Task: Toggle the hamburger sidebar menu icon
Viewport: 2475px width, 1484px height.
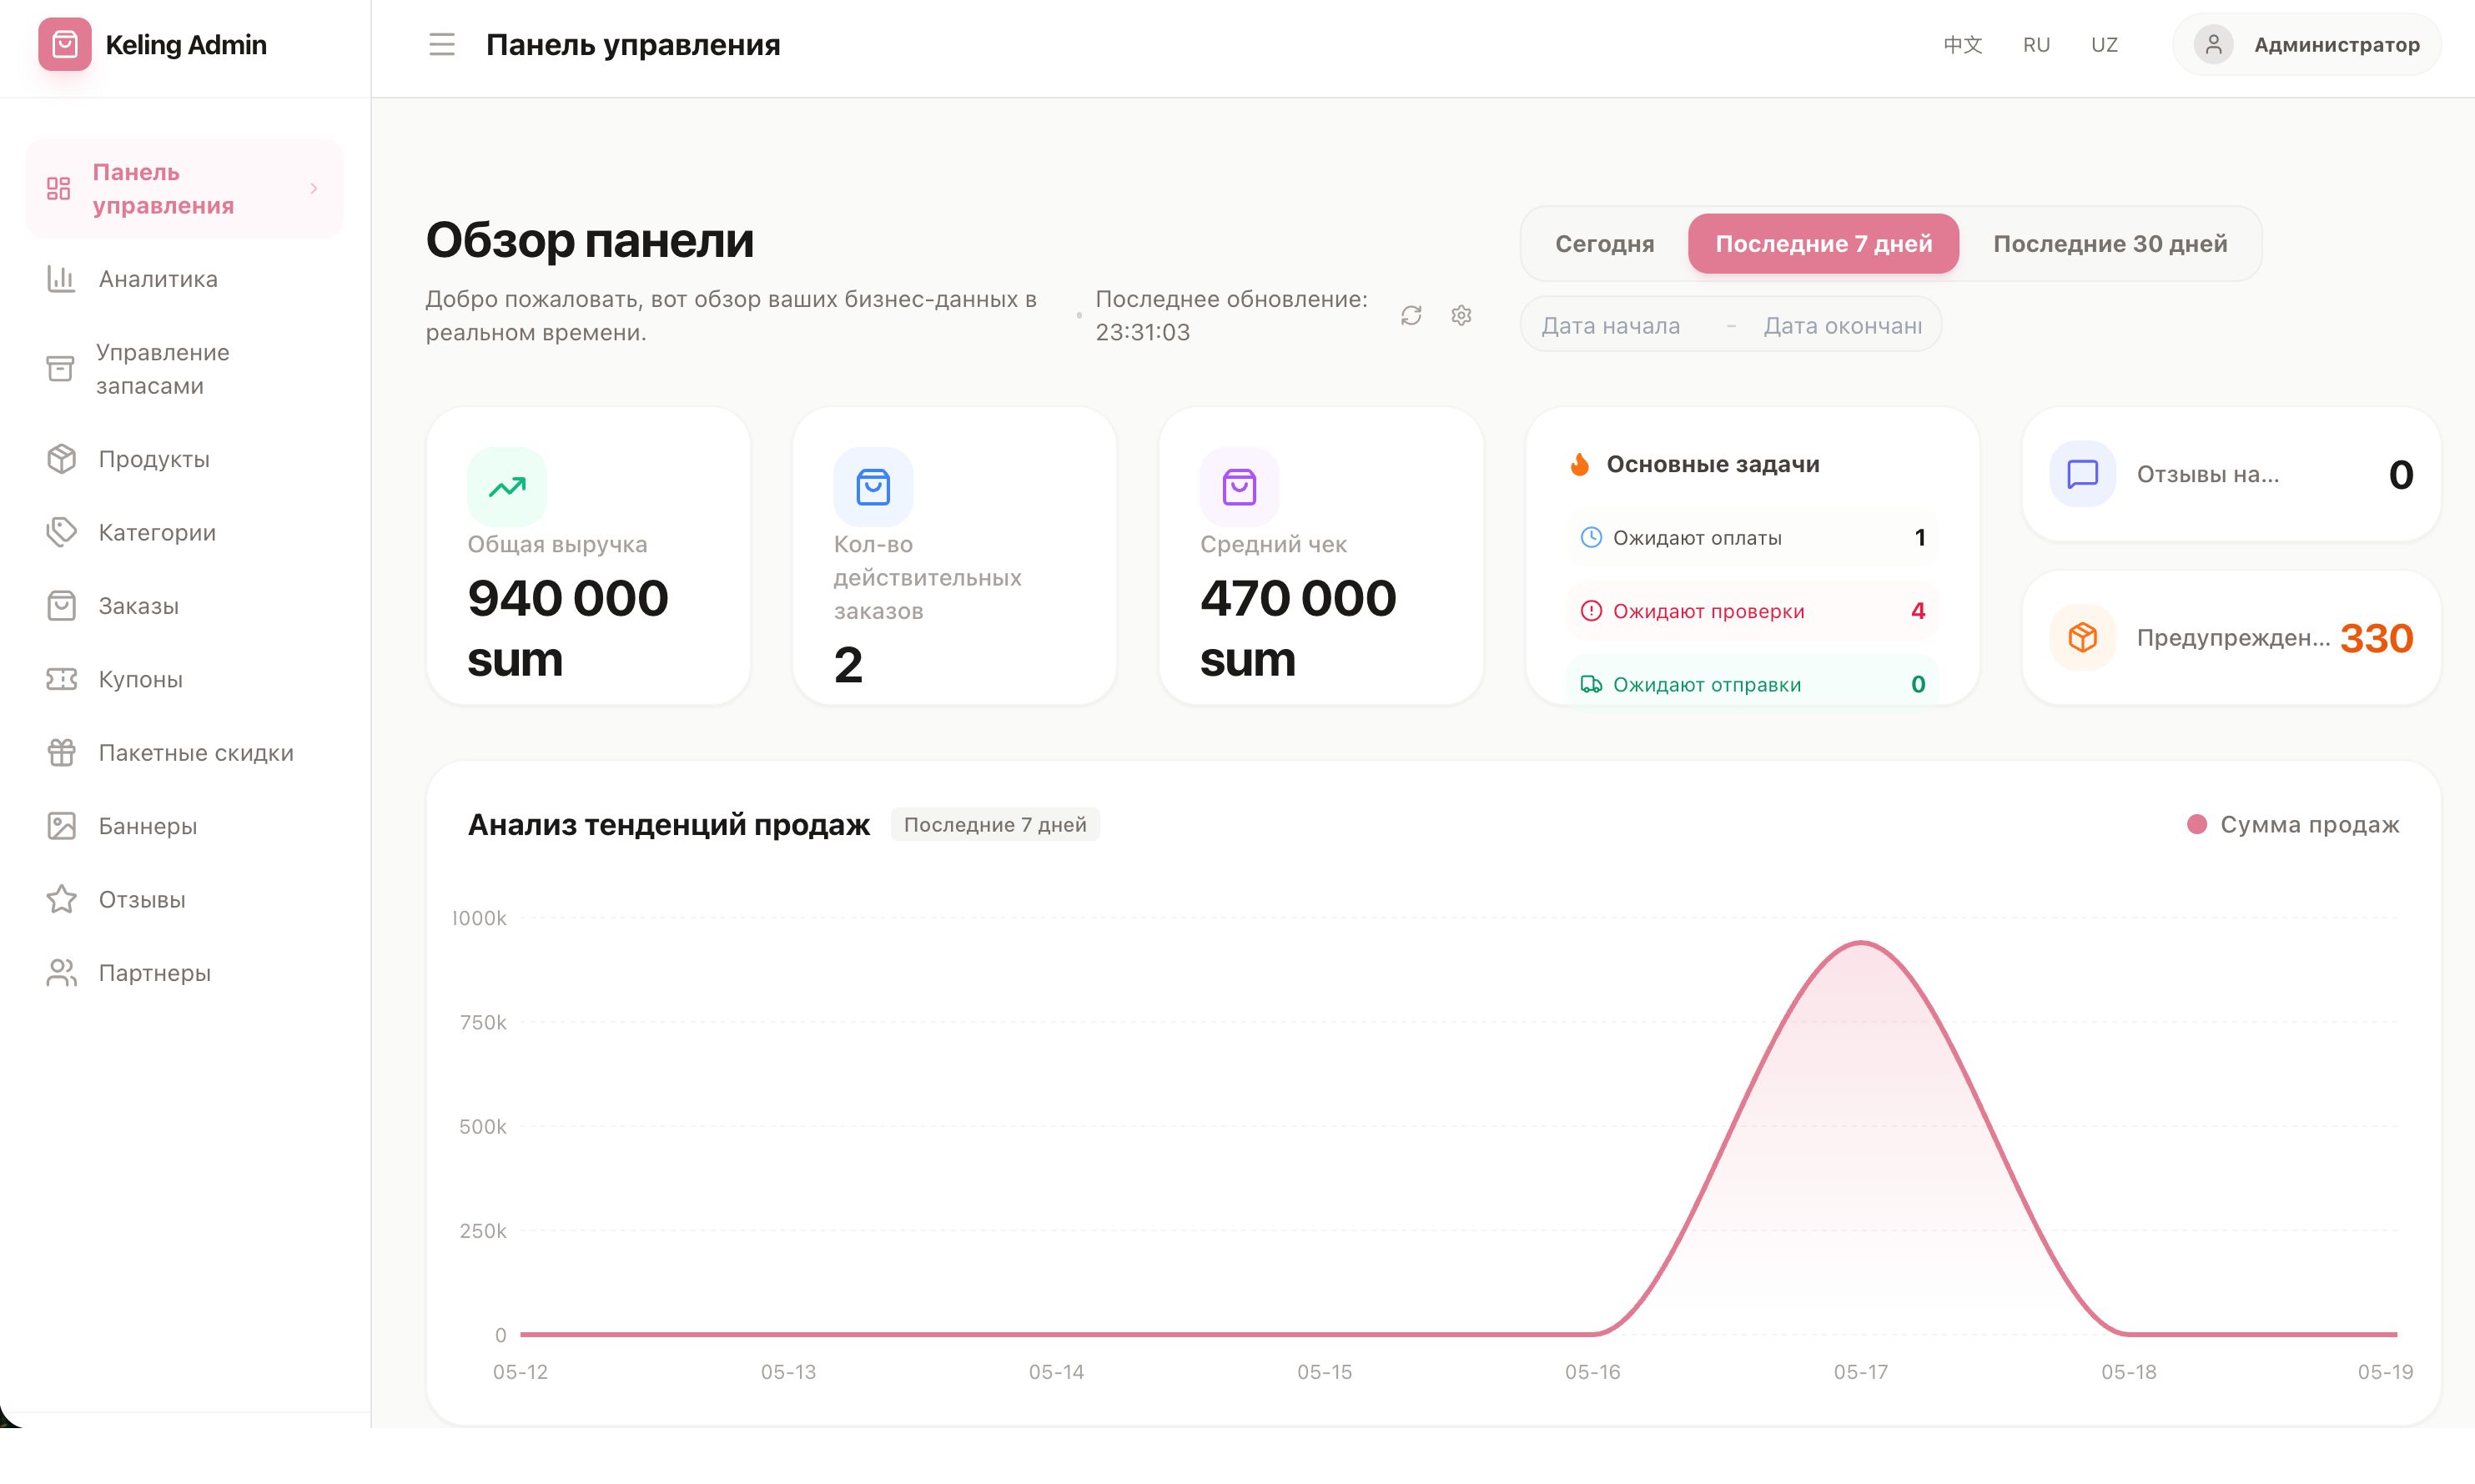Action: (x=441, y=45)
